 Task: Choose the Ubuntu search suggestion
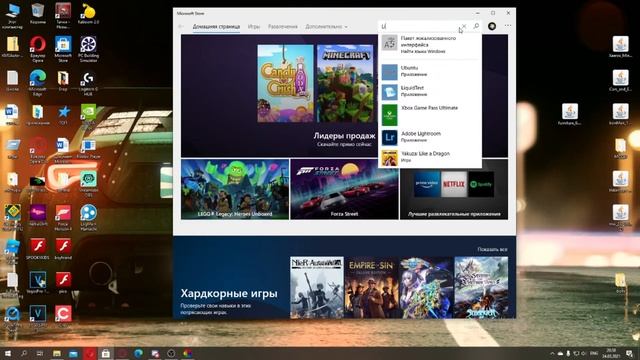click(430, 71)
